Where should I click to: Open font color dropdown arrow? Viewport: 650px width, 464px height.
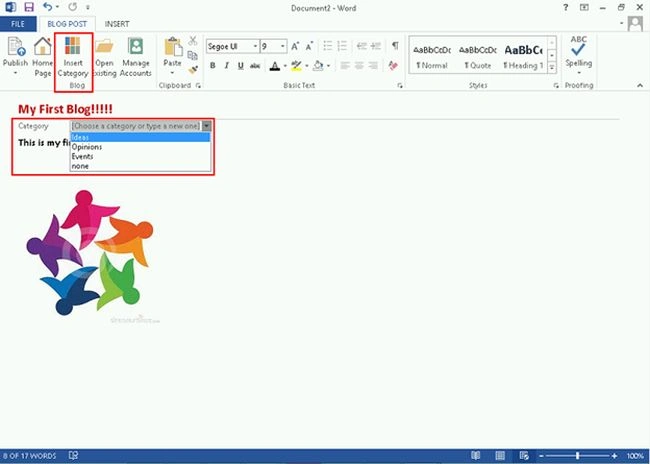coord(285,66)
